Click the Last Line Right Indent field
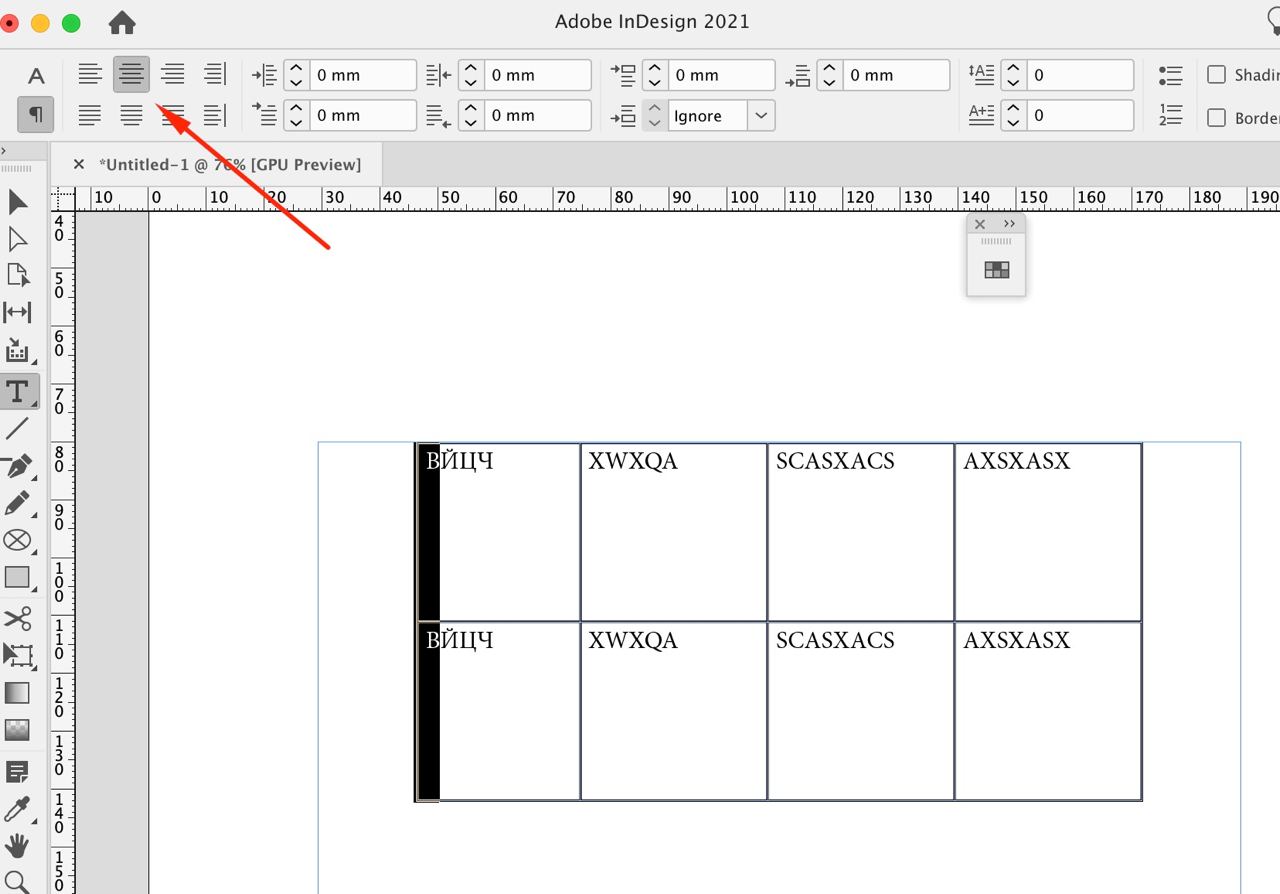Screen dimensions: 1280x894 coord(538,115)
